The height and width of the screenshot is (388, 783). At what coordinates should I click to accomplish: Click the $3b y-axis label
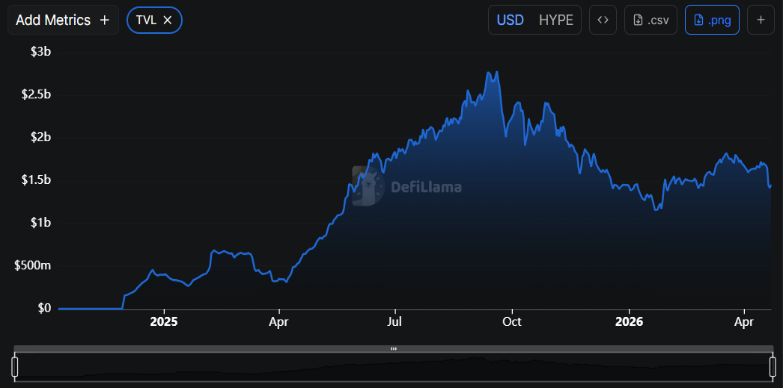pos(41,52)
